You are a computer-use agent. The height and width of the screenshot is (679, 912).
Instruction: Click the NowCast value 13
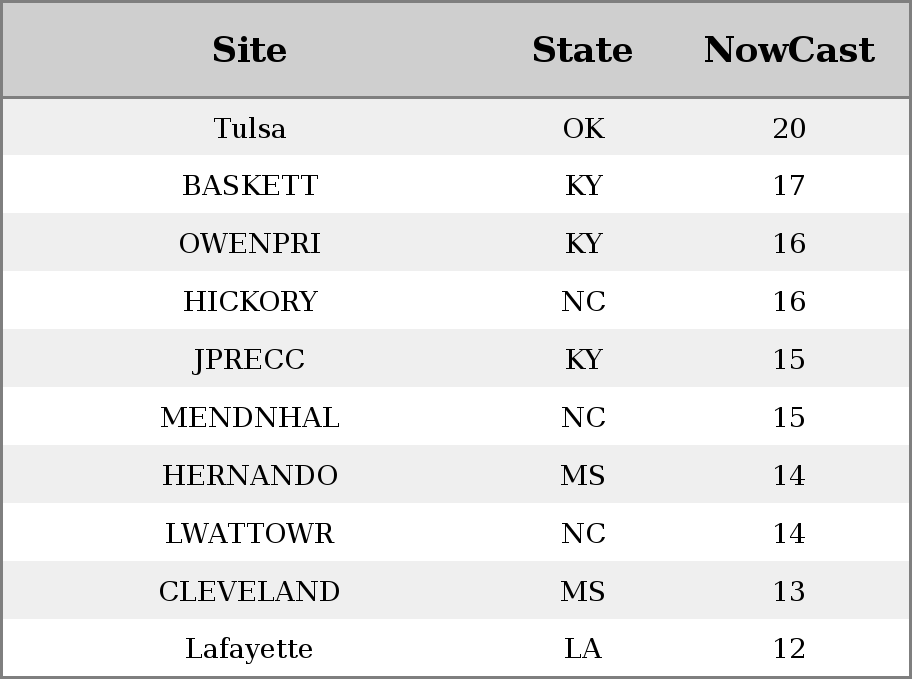click(x=789, y=591)
